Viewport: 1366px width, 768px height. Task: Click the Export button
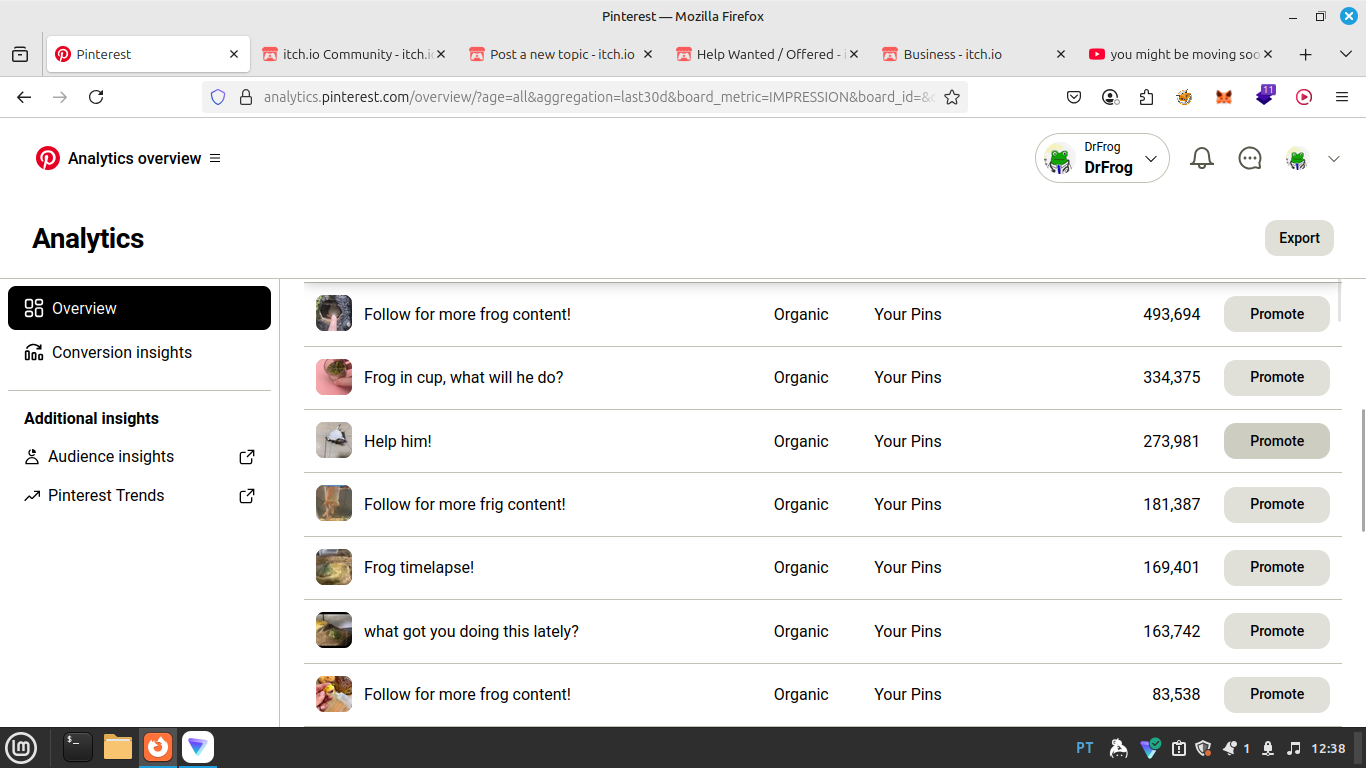[x=1299, y=238]
